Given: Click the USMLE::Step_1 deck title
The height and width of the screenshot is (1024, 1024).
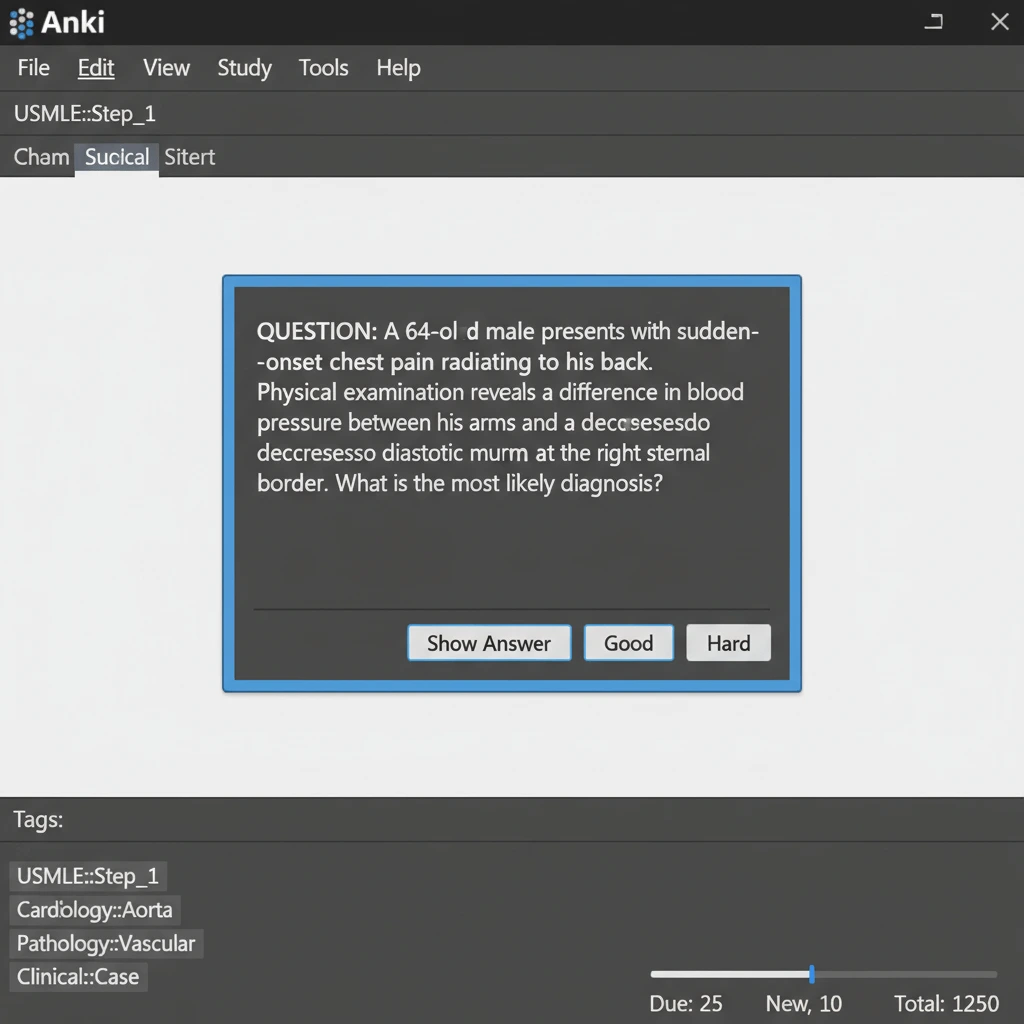Looking at the screenshot, I should pyautogui.click(x=85, y=114).
